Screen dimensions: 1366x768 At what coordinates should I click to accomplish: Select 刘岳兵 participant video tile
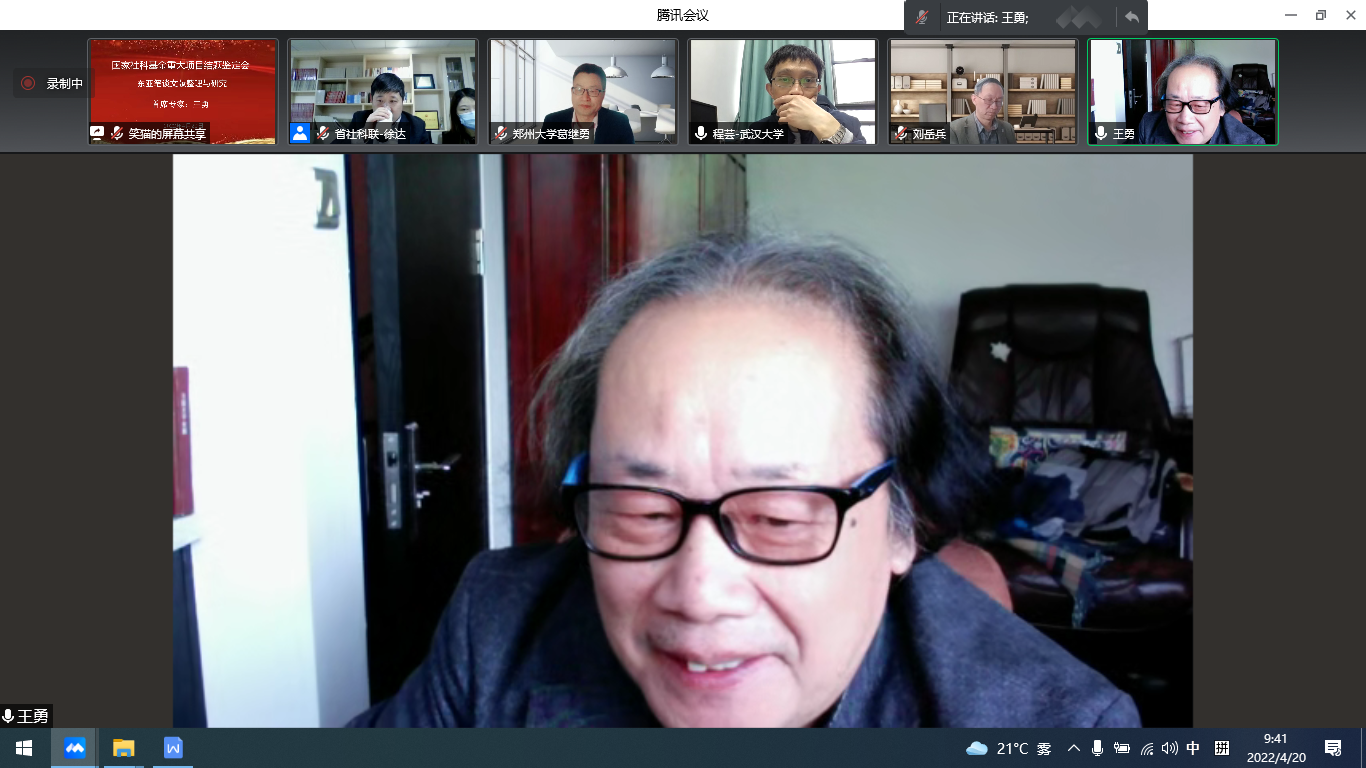pyautogui.click(x=983, y=91)
